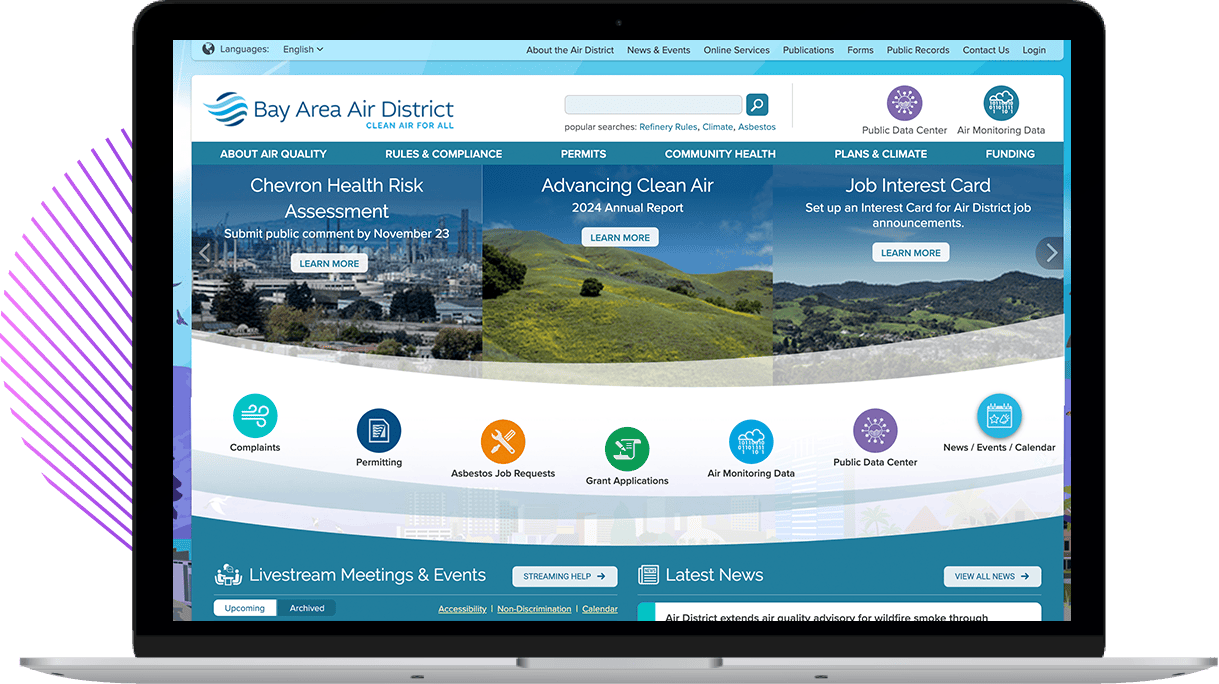Click Advancing Clean Air heading
The image size is (1219, 684).
pyautogui.click(x=627, y=185)
